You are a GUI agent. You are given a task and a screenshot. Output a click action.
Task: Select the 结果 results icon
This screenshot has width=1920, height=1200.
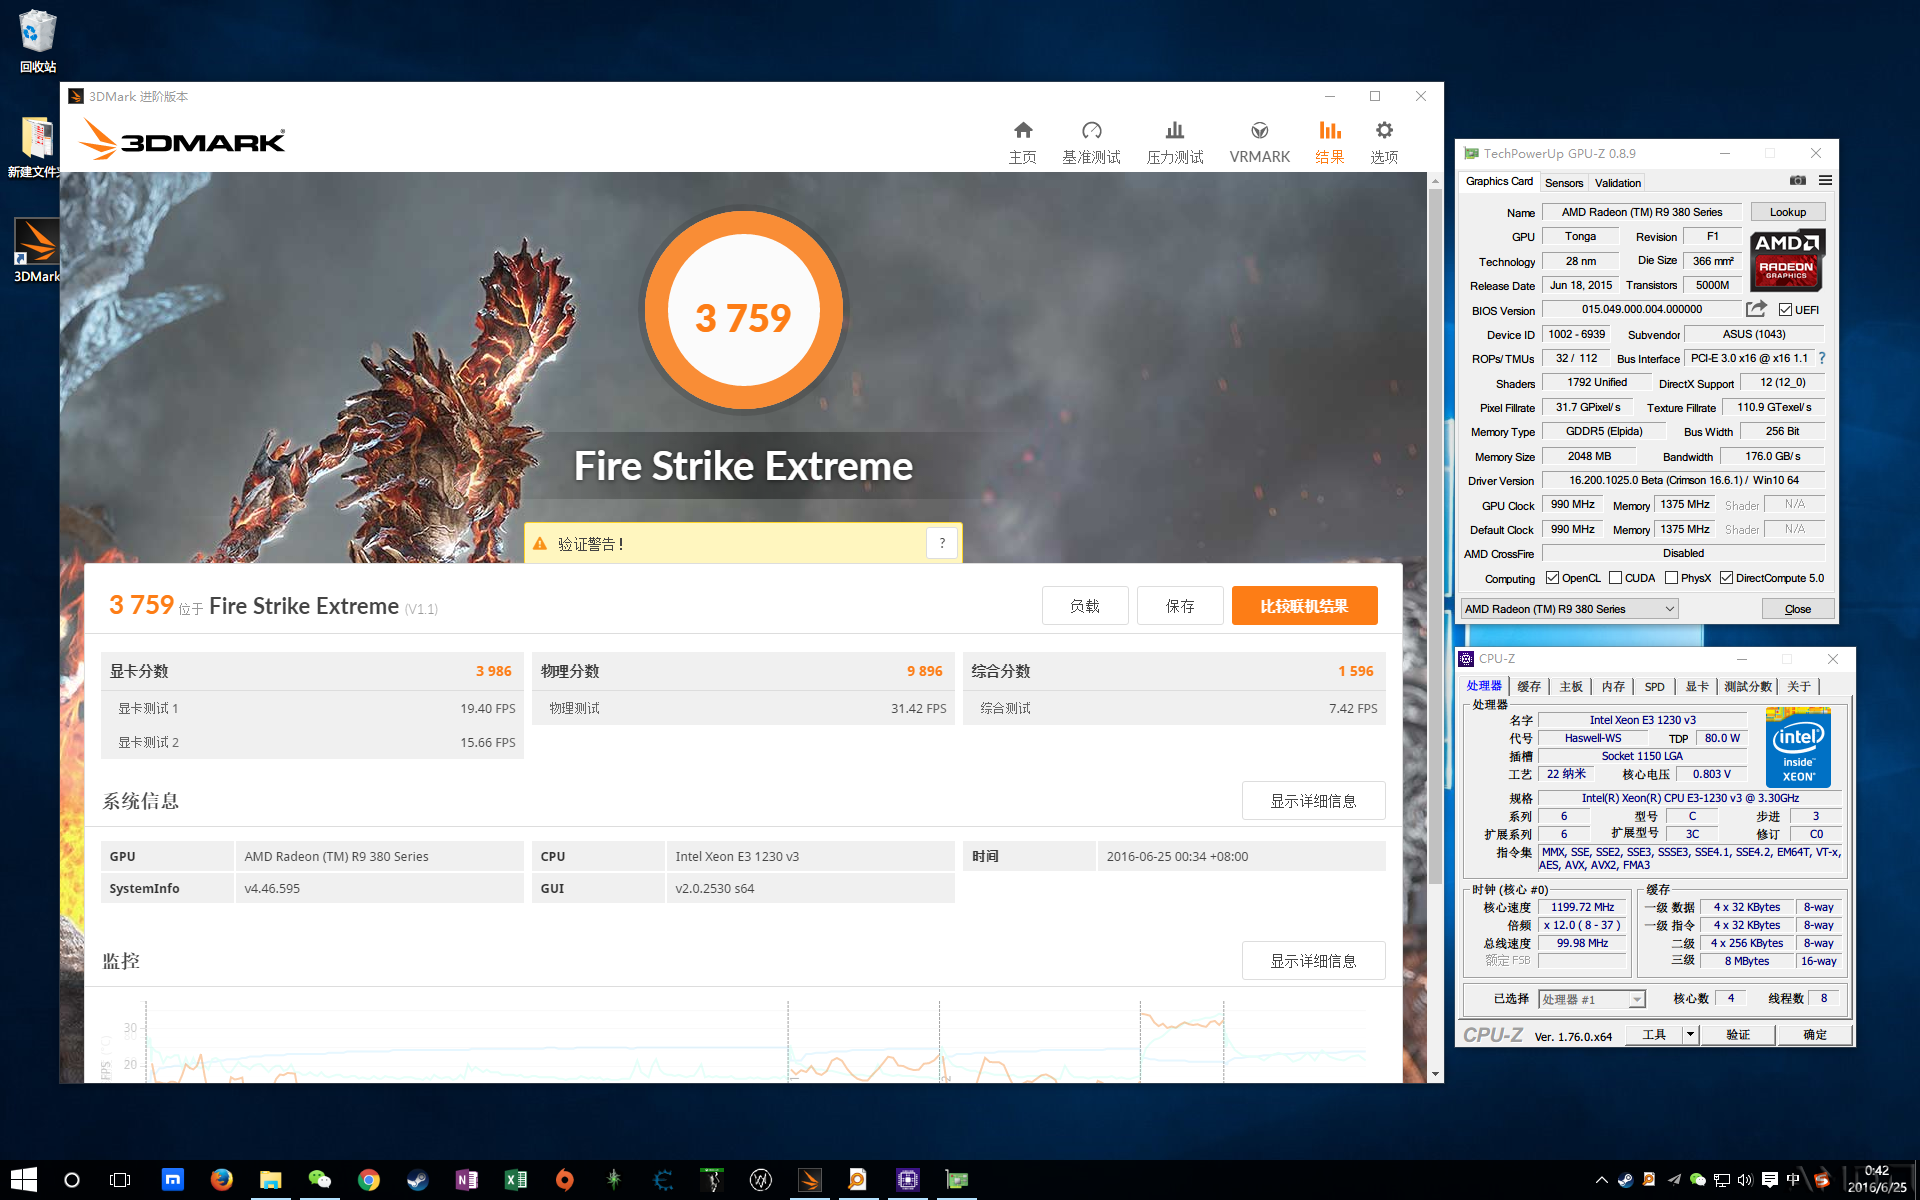1329,142
